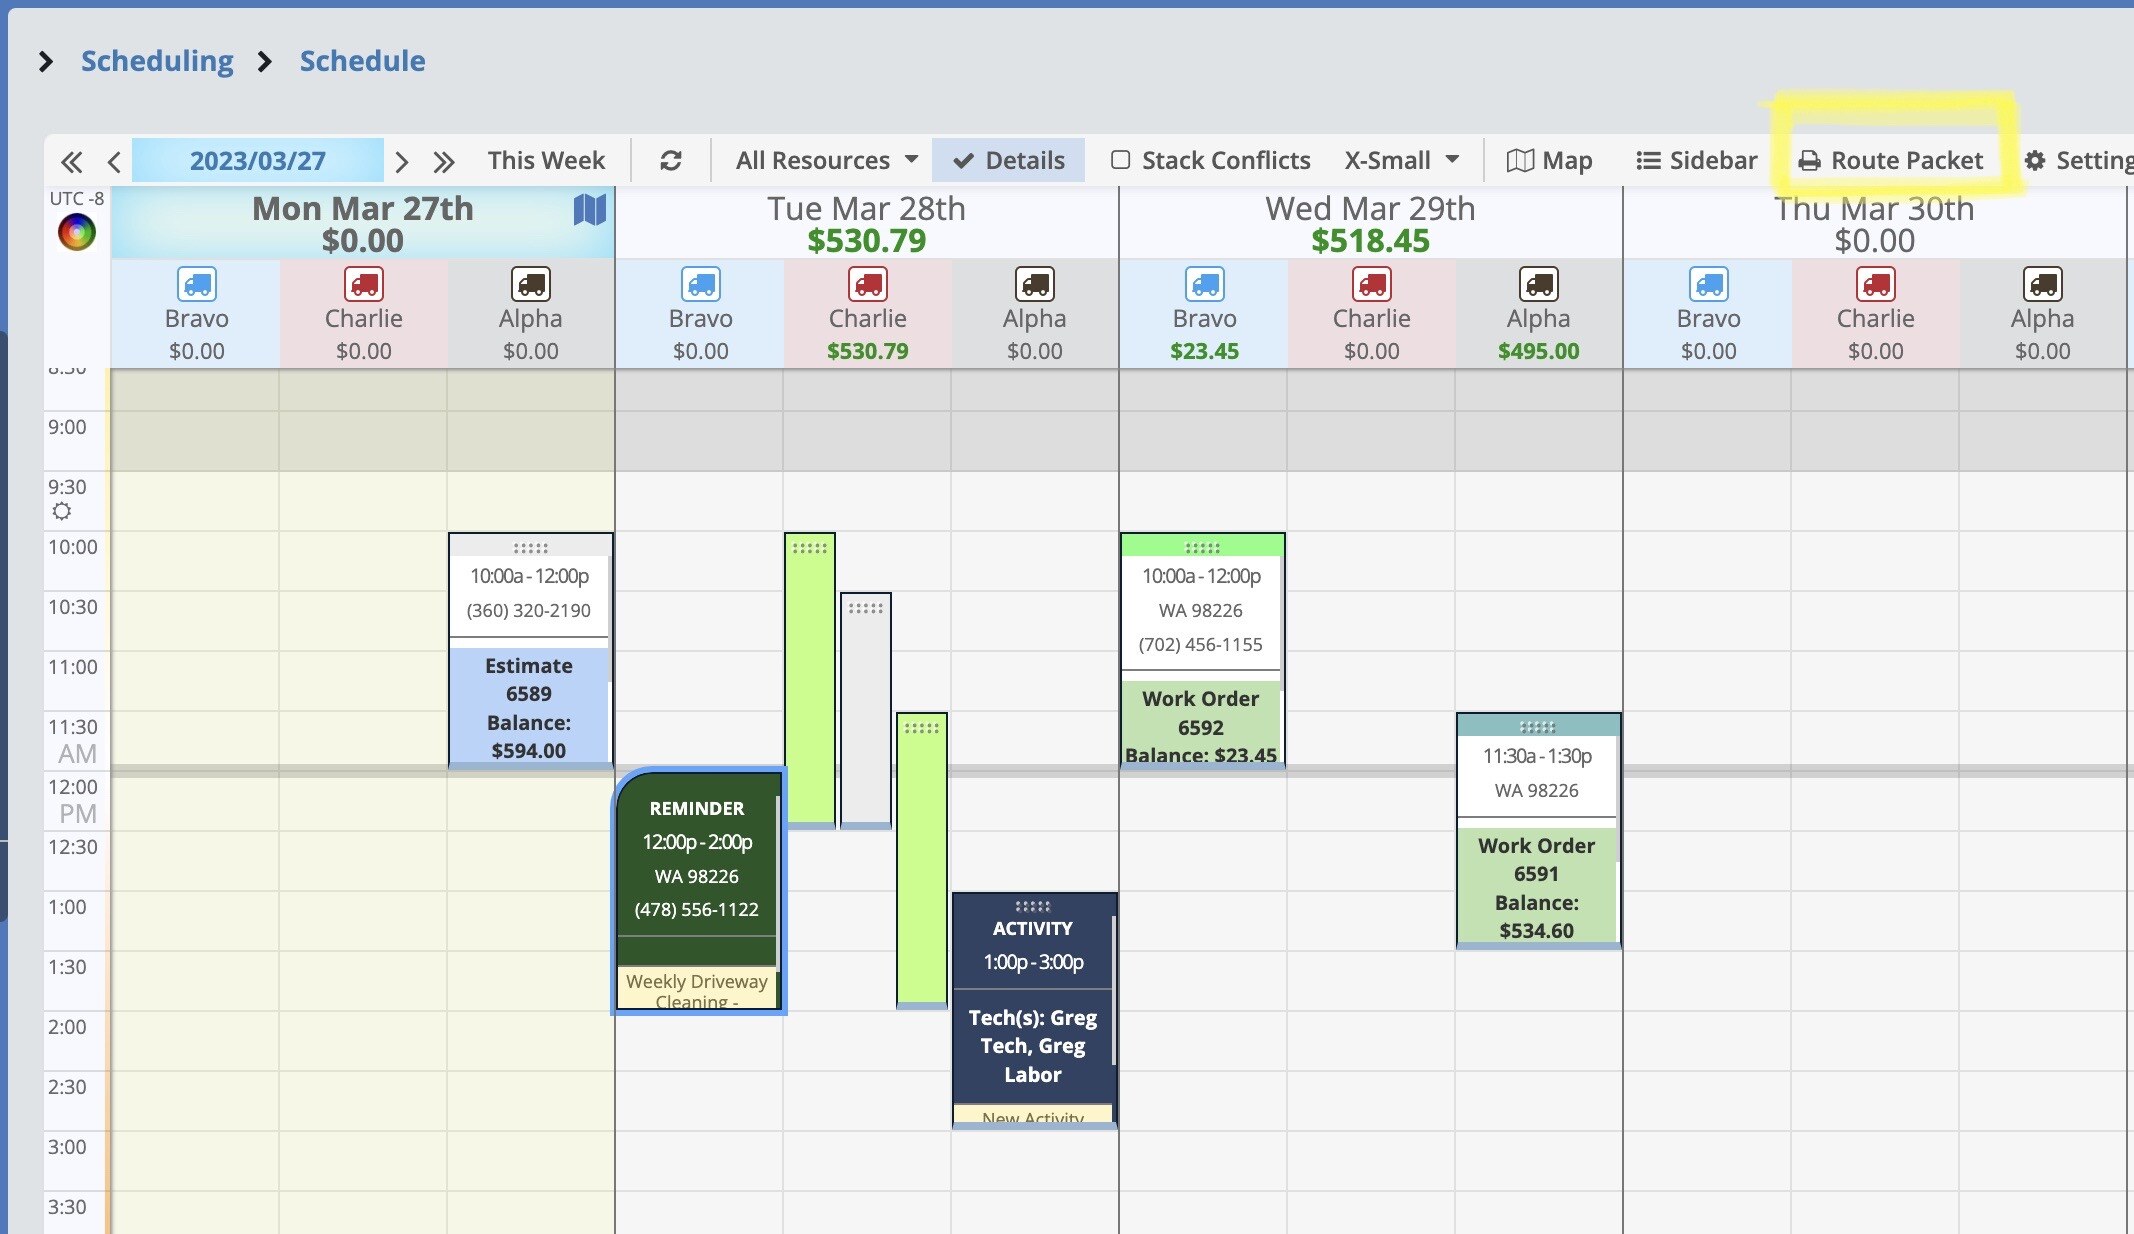Open the X-Small size dropdown
Viewport: 2134px width, 1234px height.
pos(1401,160)
